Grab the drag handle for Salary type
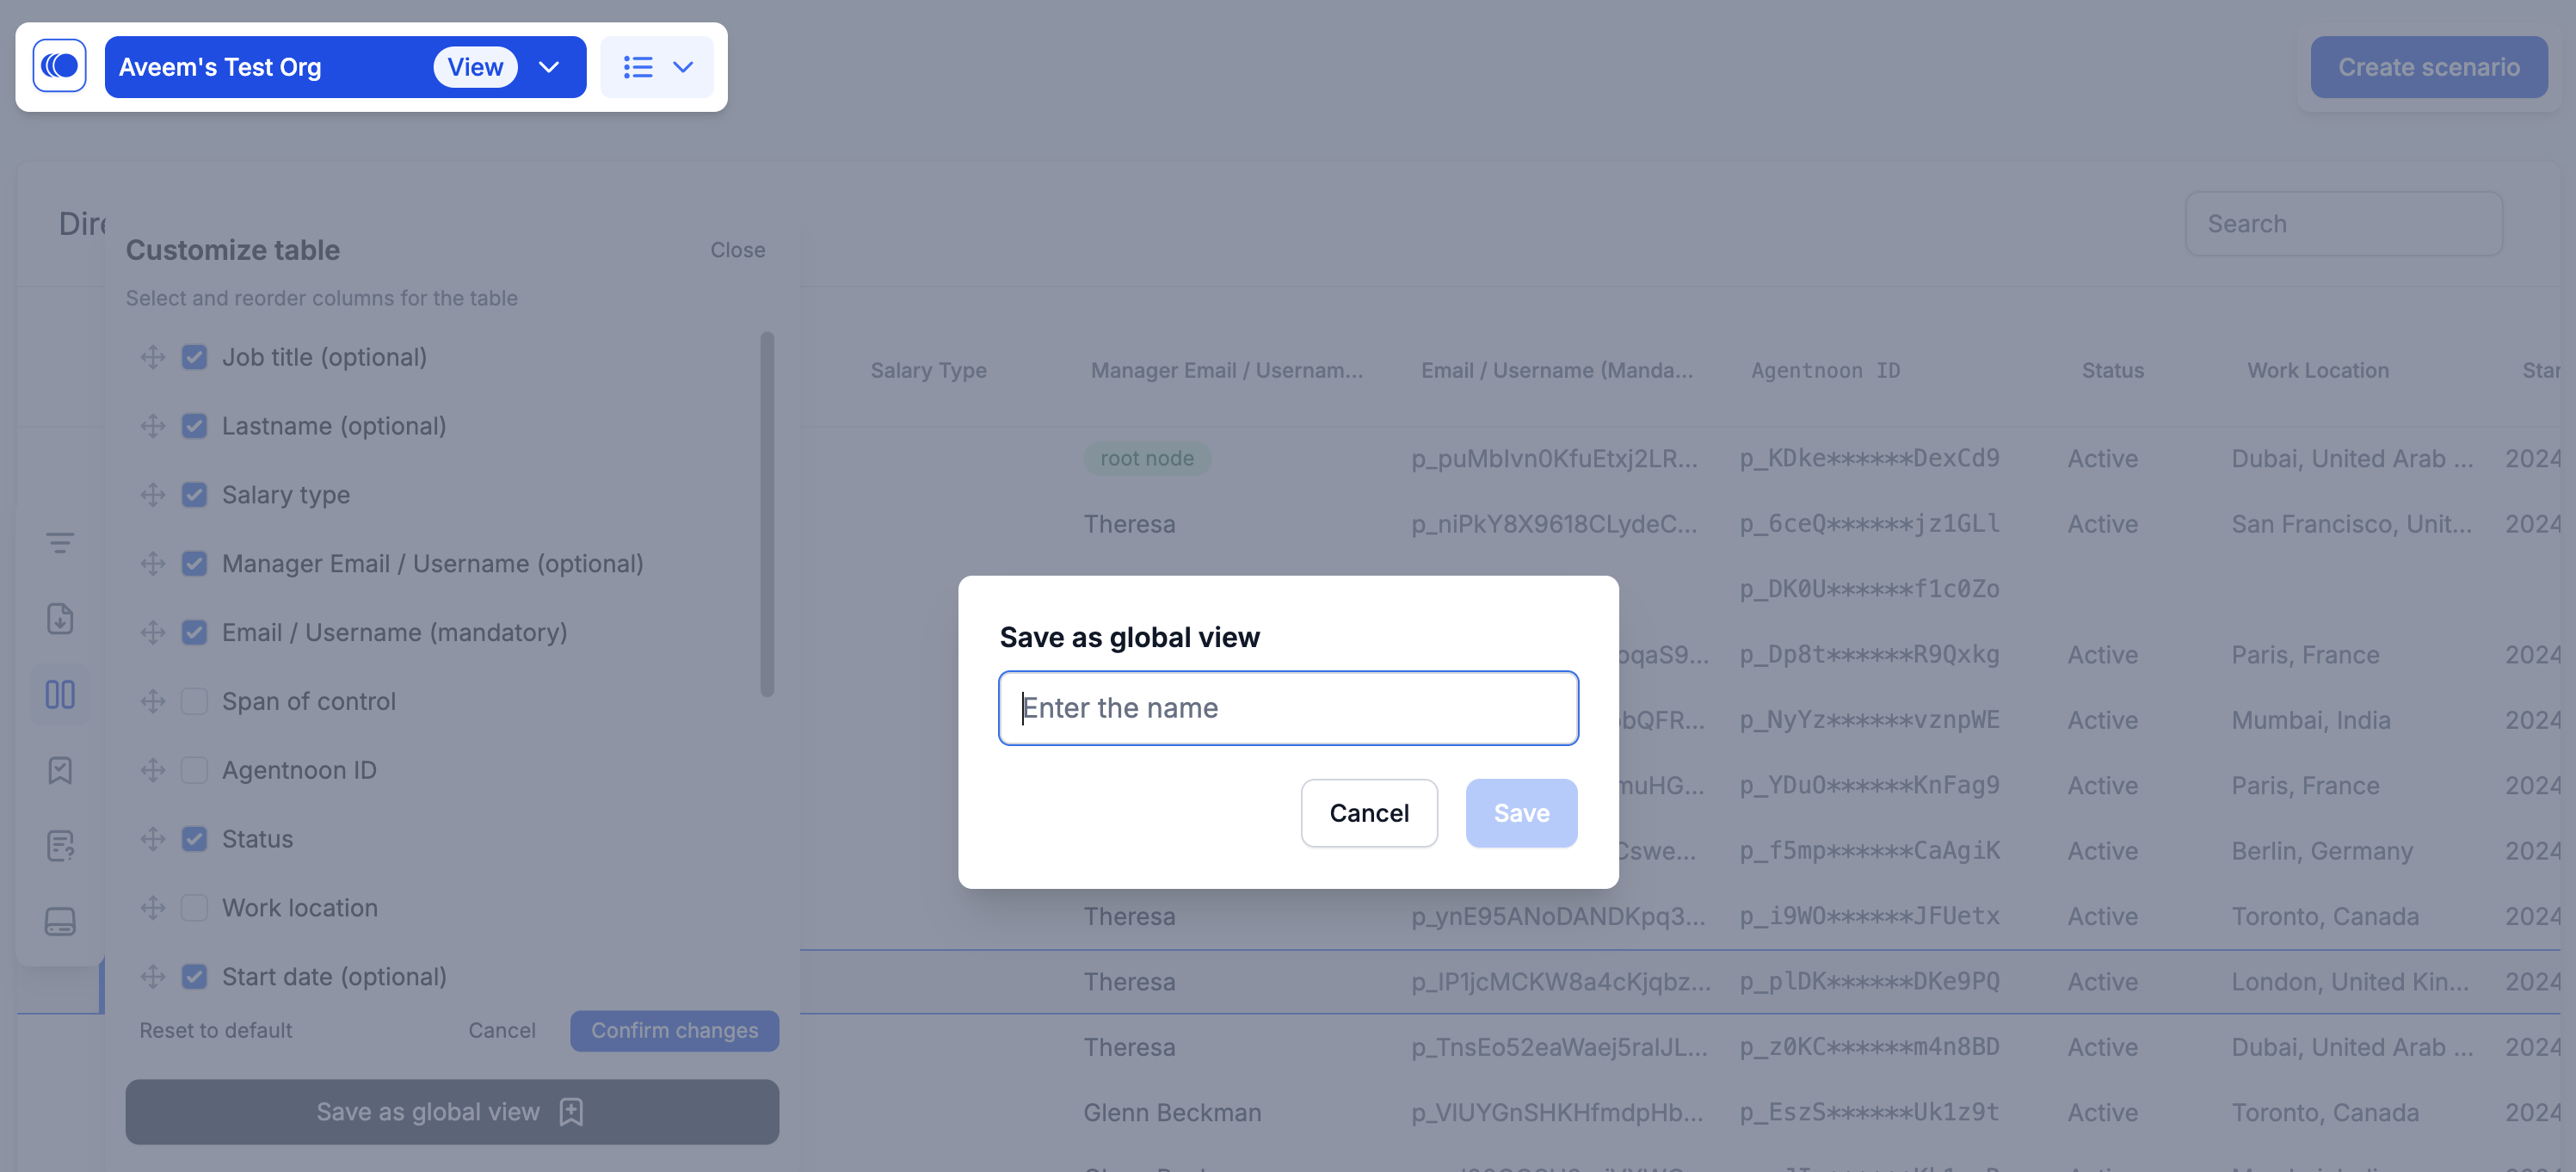Image resolution: width=2576 pixels, height=1172 pixels. point(153,495)
